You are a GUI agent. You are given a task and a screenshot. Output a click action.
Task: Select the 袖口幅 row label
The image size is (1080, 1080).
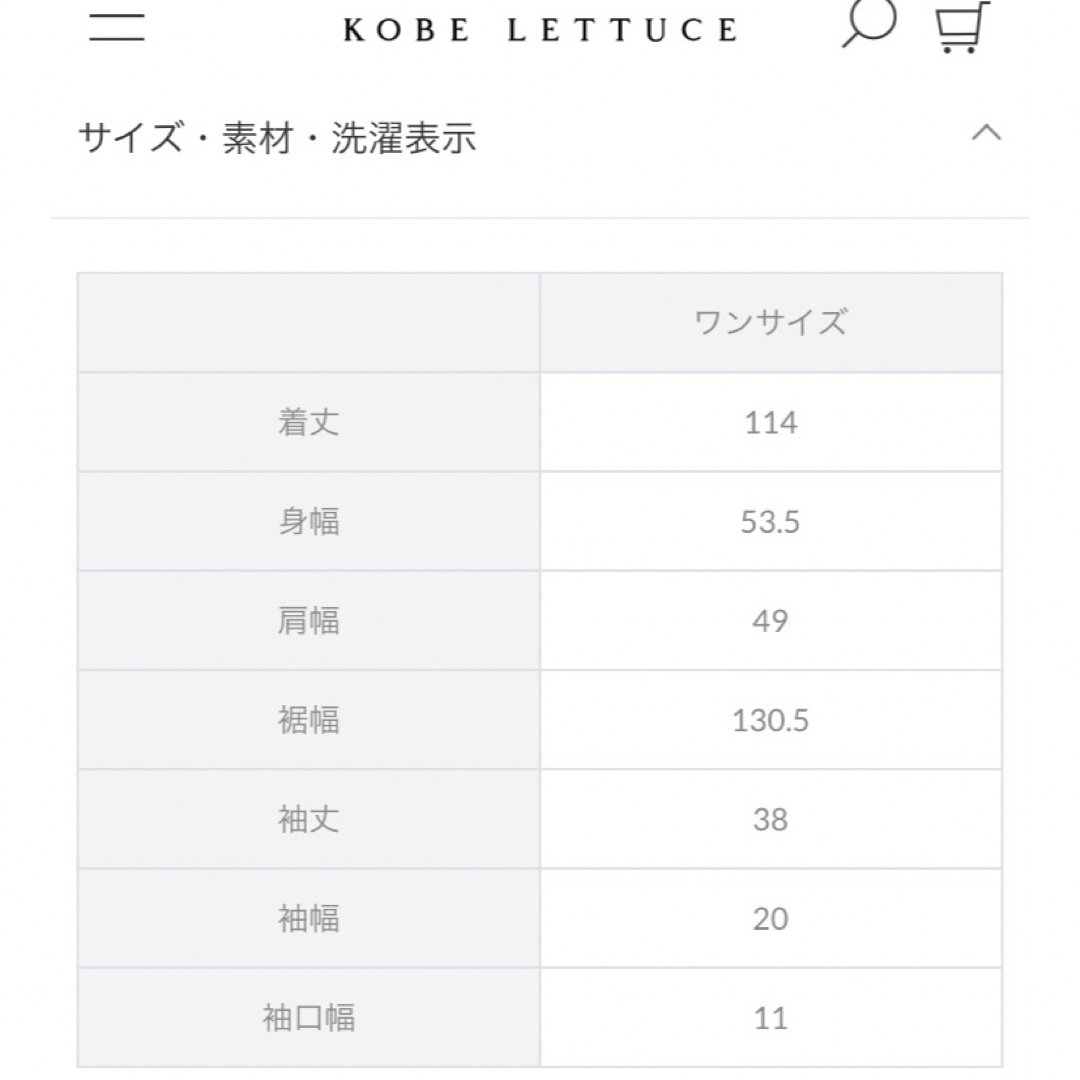pyautogui.click(x=309, y=1017)
